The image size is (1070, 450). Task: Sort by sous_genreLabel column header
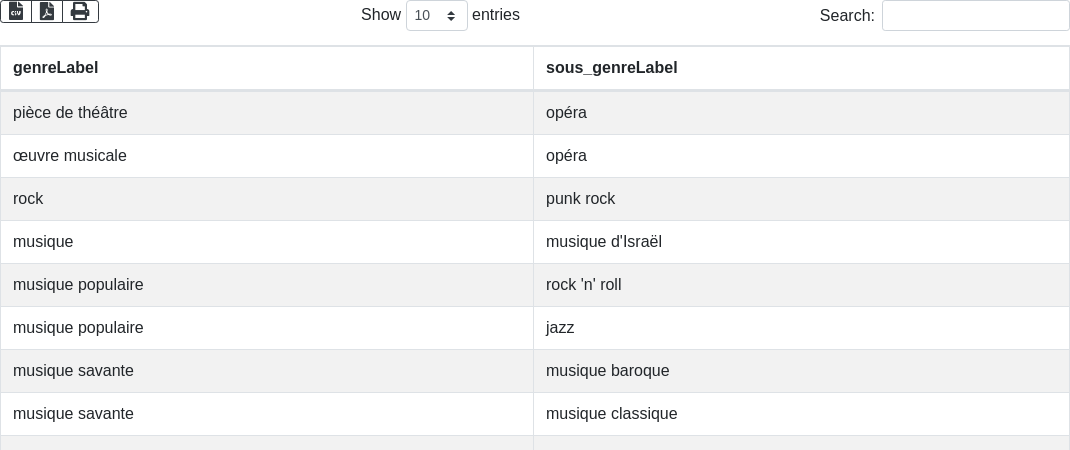(801, 68)
